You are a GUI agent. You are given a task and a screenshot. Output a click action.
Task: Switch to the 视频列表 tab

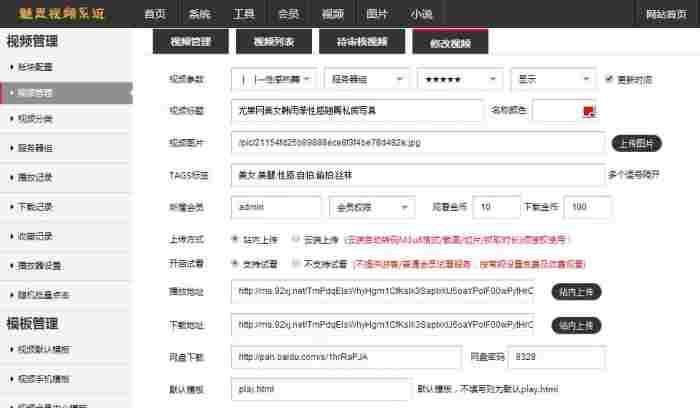click(x=273, y=42)
